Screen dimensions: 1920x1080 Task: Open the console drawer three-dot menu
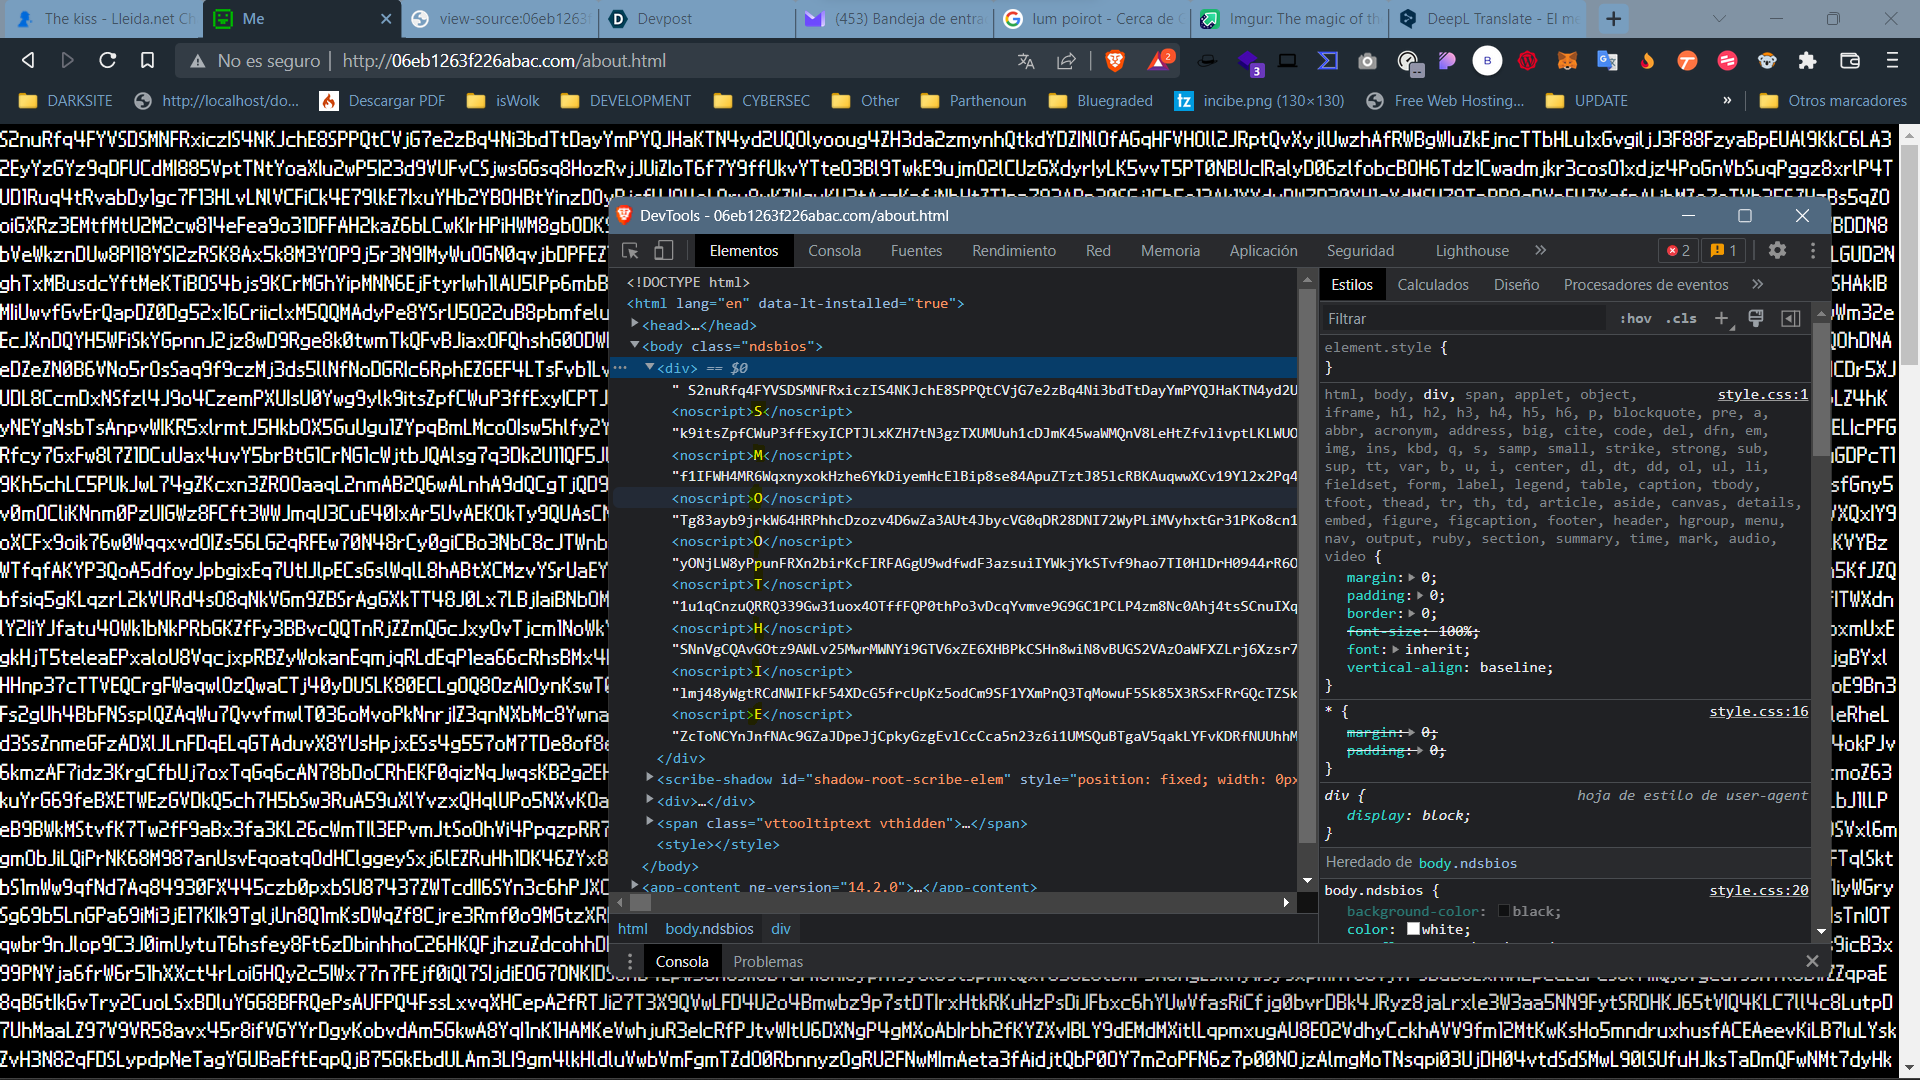click(630, 961)
